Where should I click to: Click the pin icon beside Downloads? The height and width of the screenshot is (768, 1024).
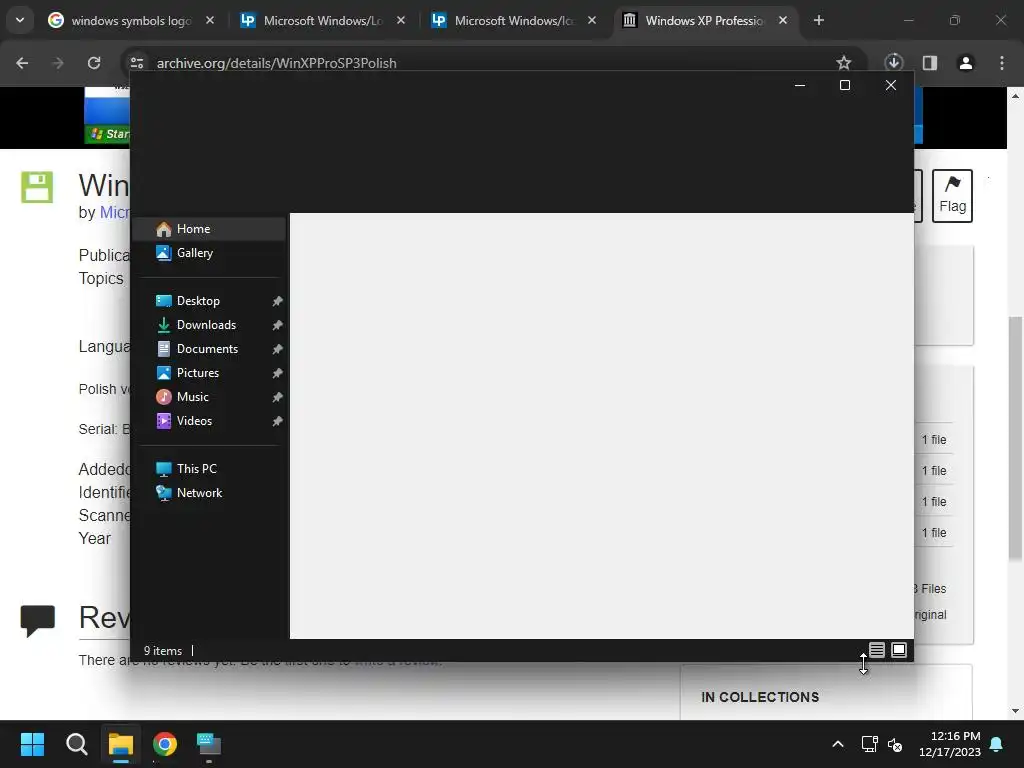[278, 325]
